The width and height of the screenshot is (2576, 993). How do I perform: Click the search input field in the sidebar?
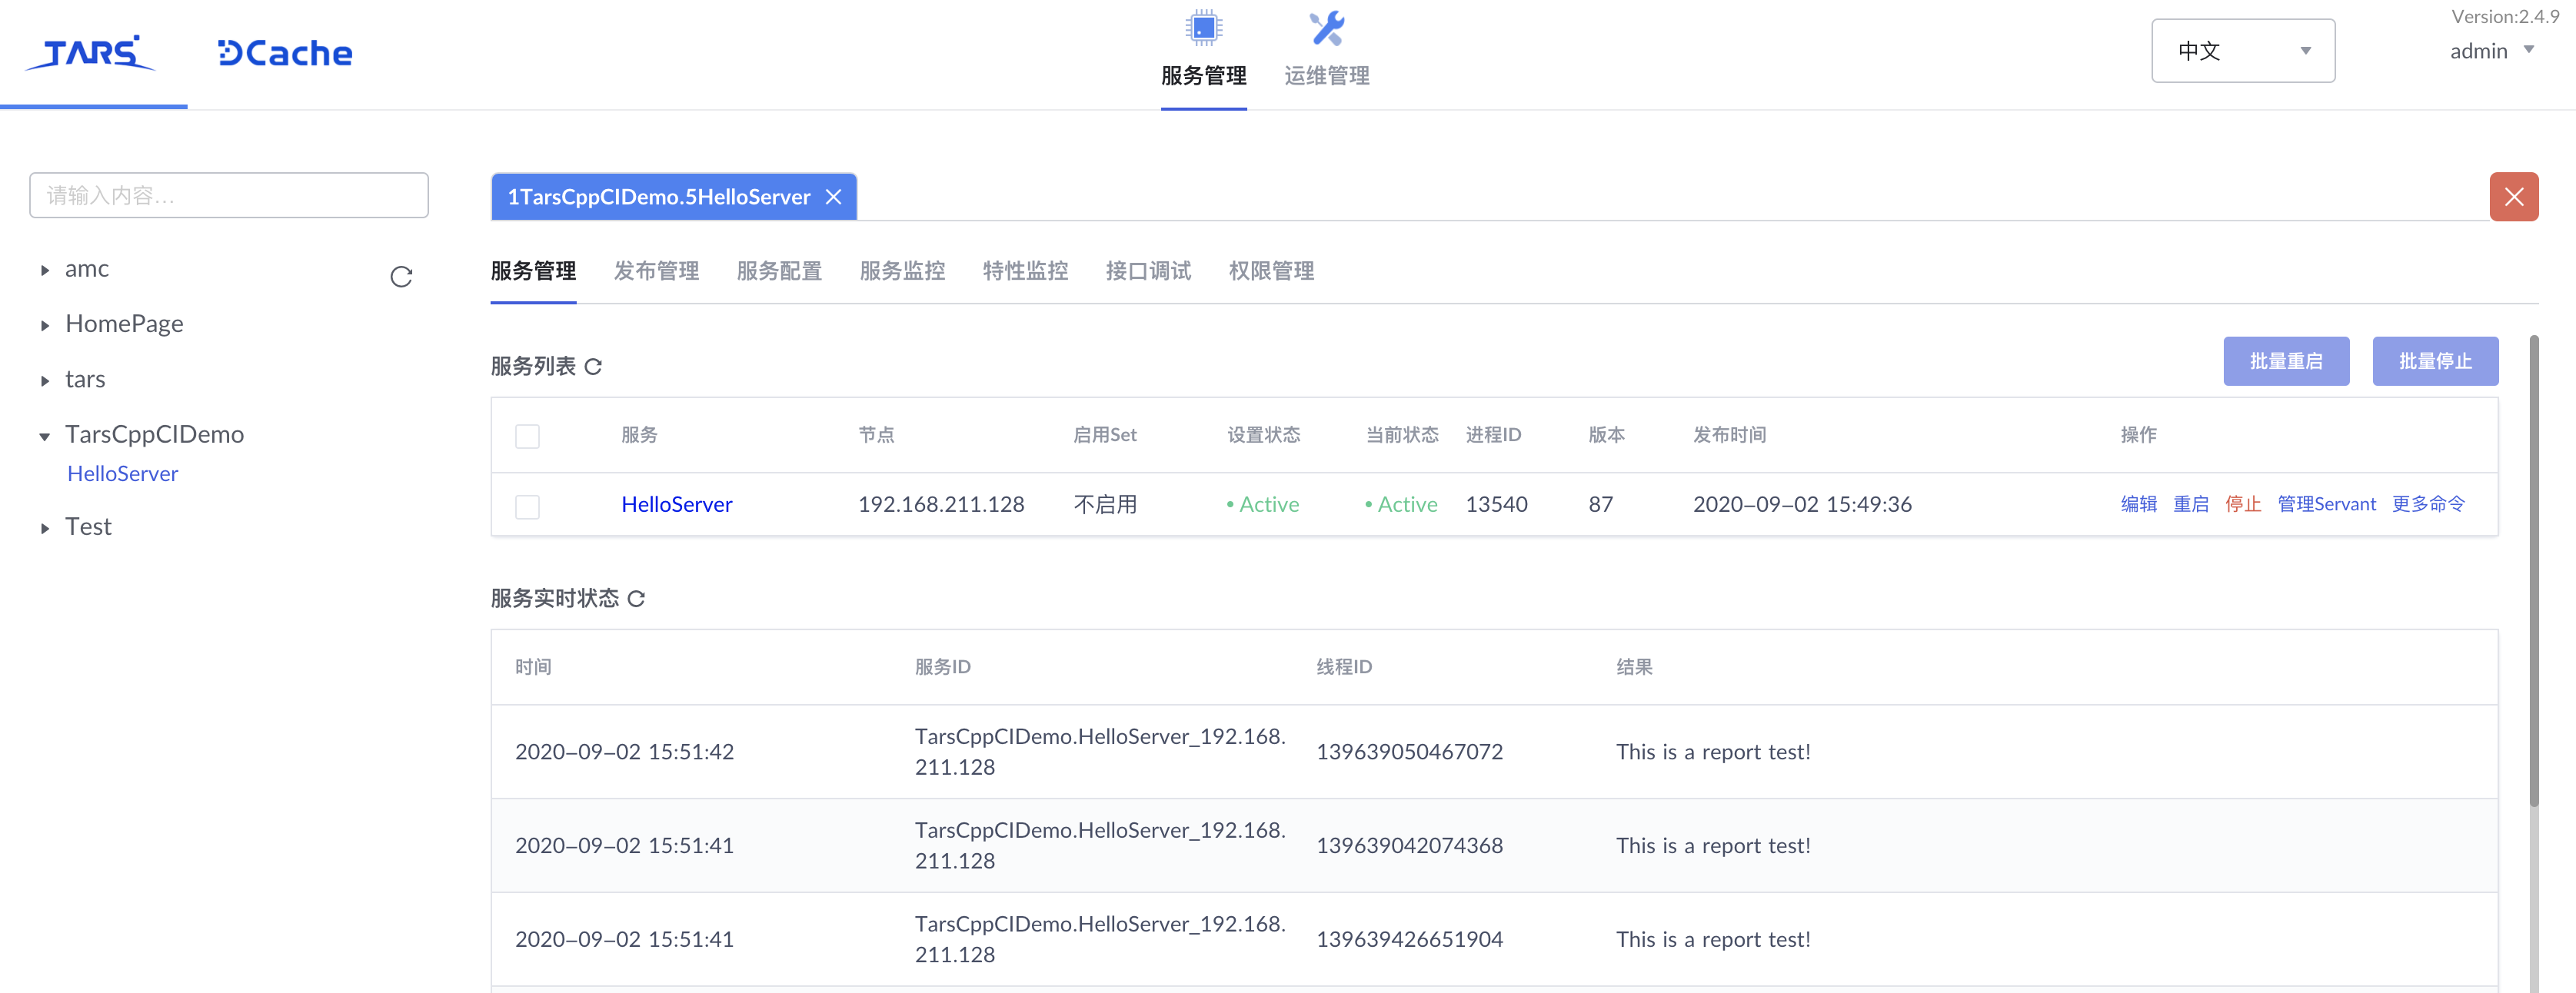tap(229, 195)
